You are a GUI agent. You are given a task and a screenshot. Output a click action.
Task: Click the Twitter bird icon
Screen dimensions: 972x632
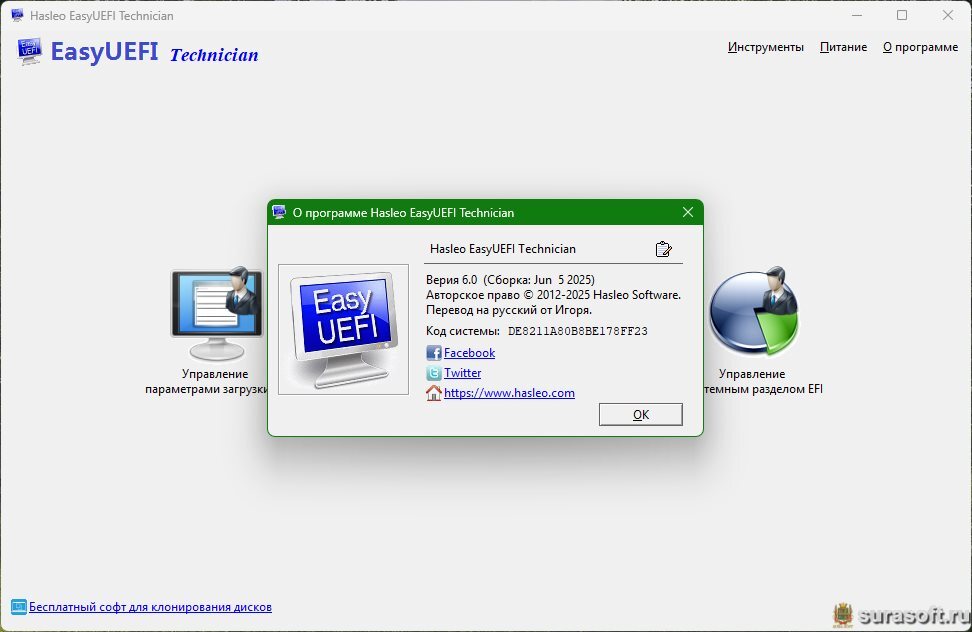click(434, 373)
